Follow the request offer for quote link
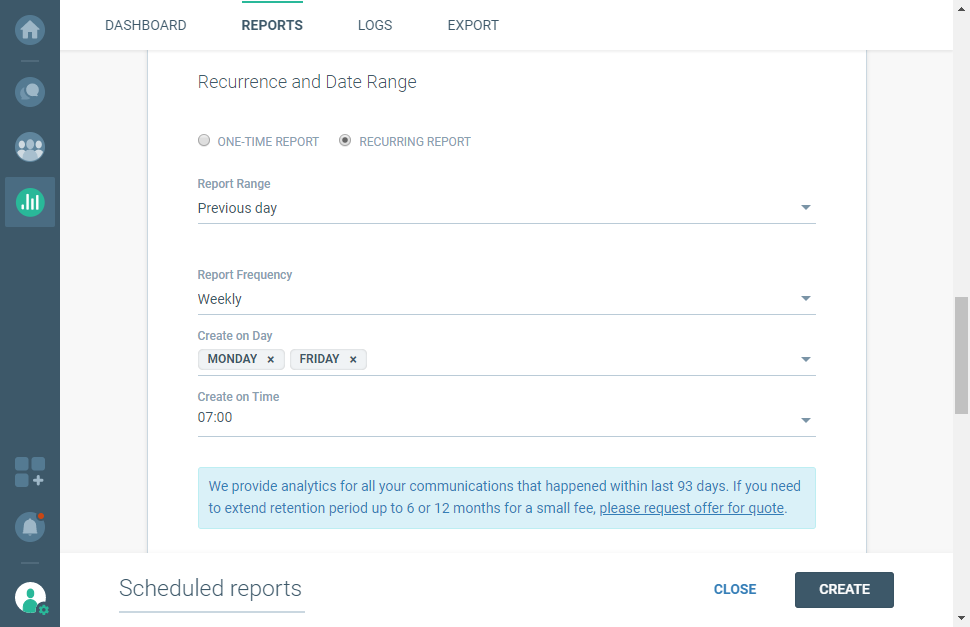970x627 pixels. (x=692, y=508)
